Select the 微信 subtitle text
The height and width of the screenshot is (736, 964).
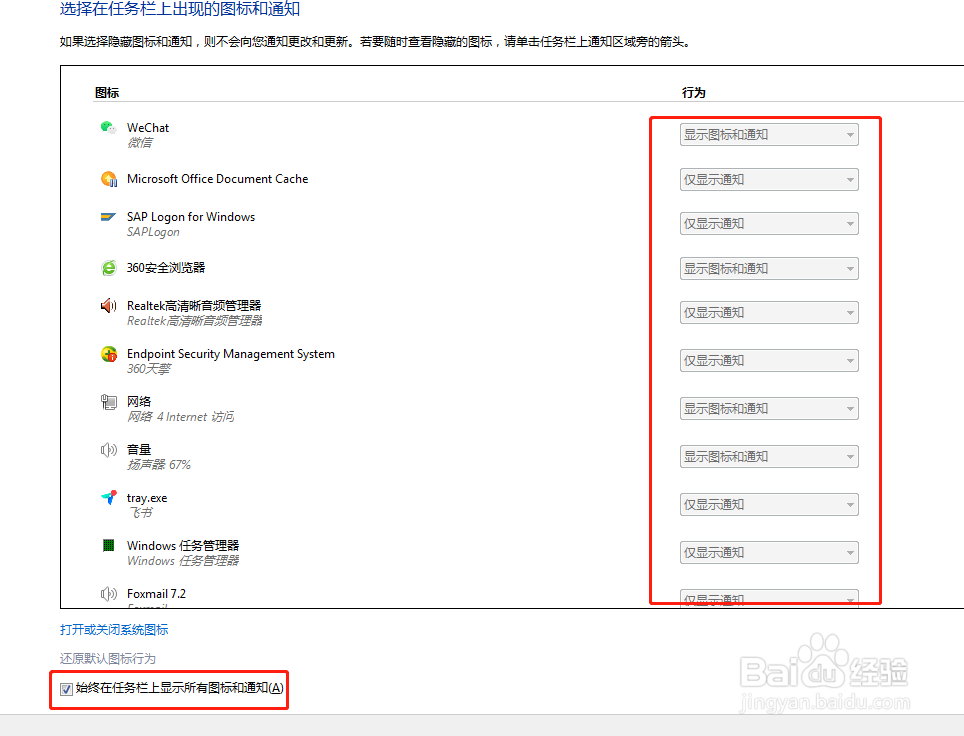coord(140,143)
